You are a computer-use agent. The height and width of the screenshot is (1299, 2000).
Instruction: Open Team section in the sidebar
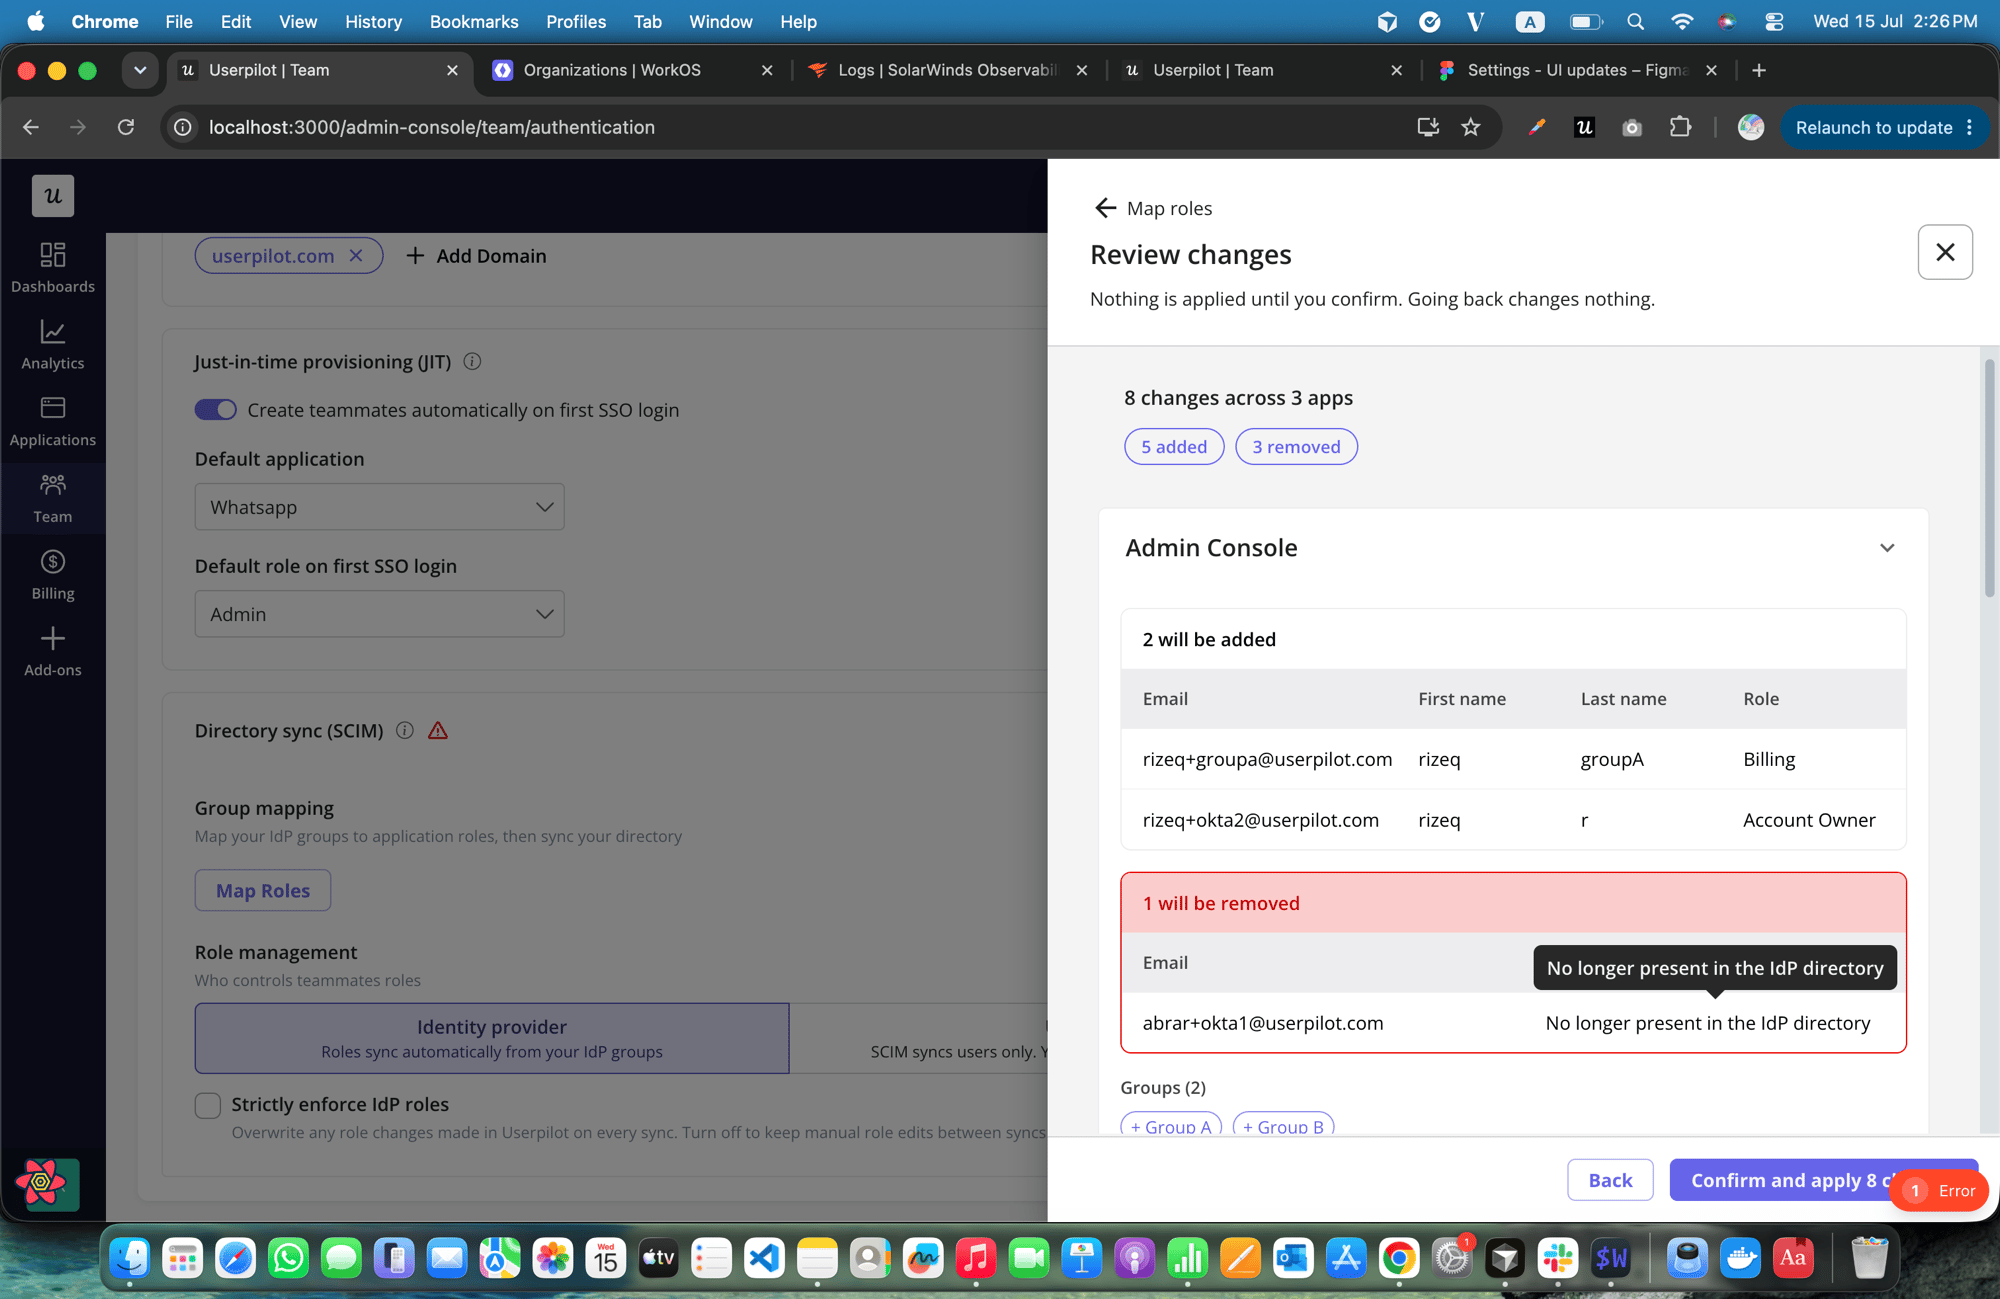(53, 498)
